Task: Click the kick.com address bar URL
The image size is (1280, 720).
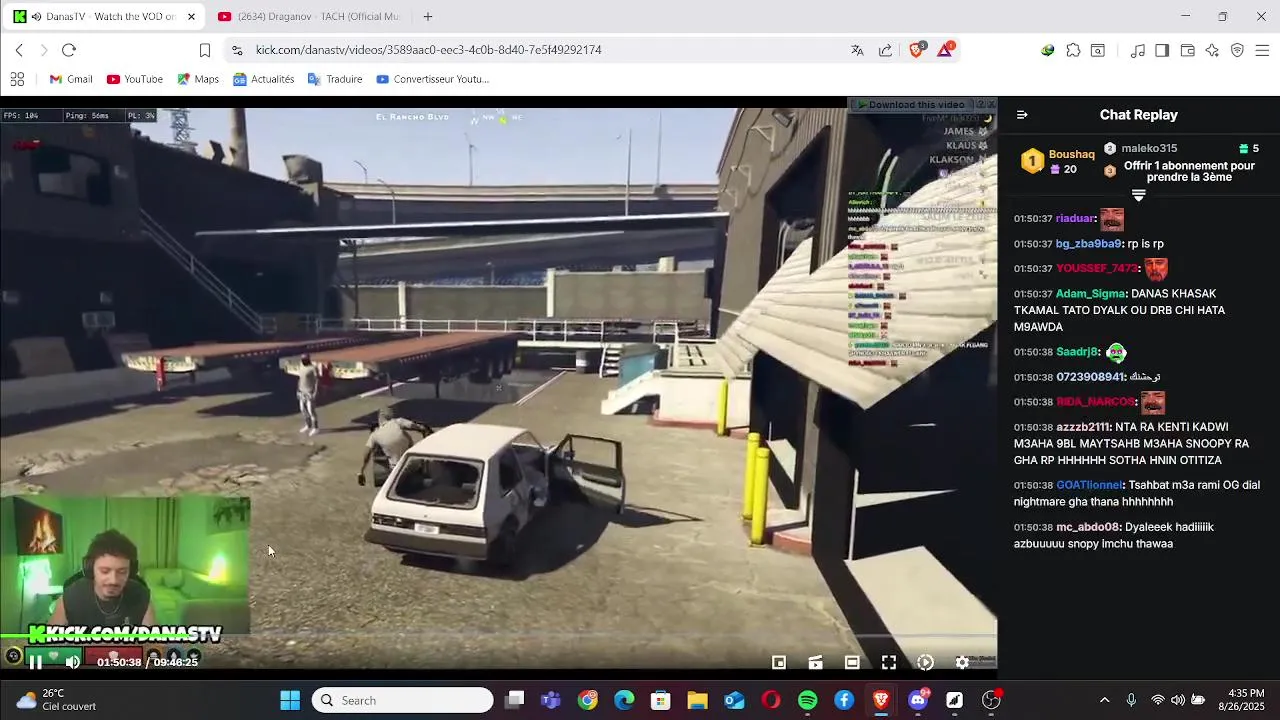Action: tap(428, 50)
